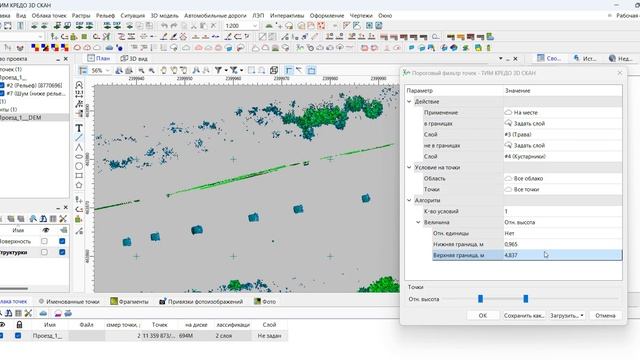Click the 'Верхняя граница' value field 4,837
Screen dimensions: 640x360
pyautogui.click(x=562, y=255)
